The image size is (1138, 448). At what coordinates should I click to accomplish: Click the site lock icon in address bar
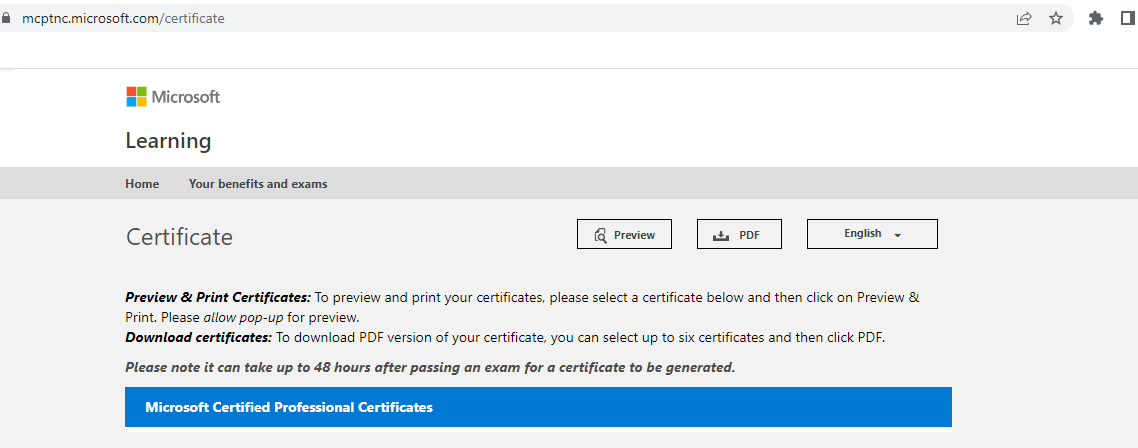tap(7, 19)
